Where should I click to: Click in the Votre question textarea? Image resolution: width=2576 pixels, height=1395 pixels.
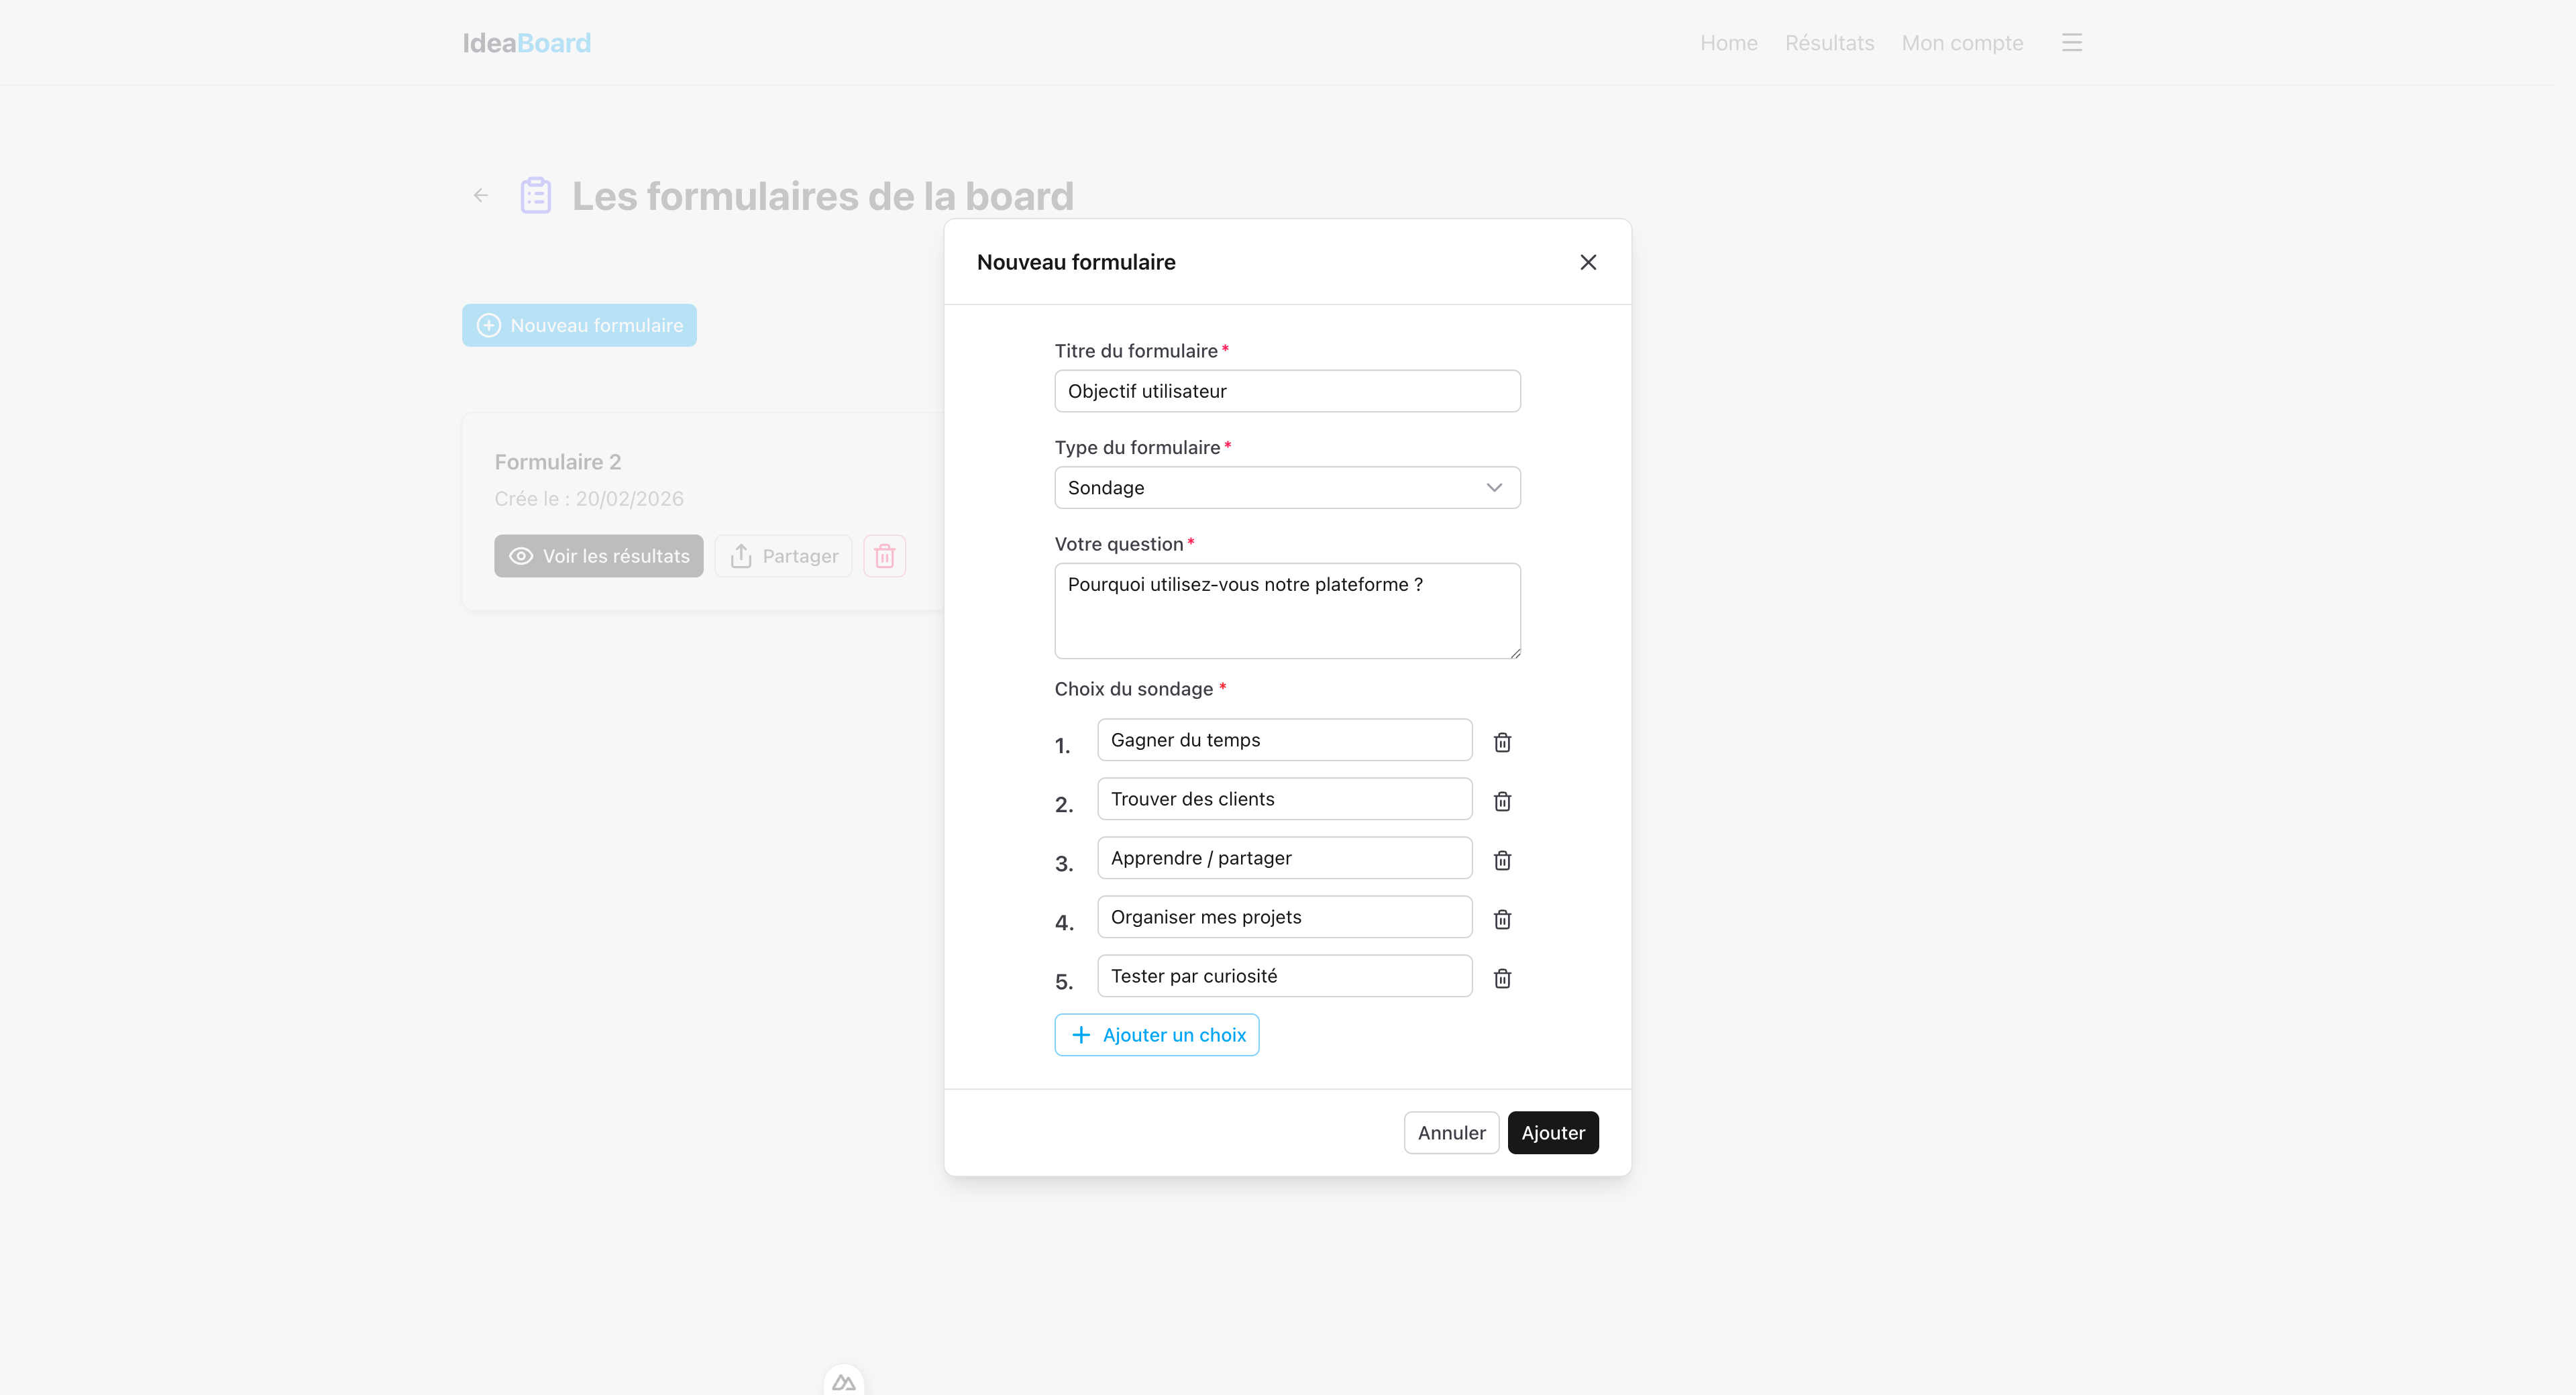(x=1286, y=611)
